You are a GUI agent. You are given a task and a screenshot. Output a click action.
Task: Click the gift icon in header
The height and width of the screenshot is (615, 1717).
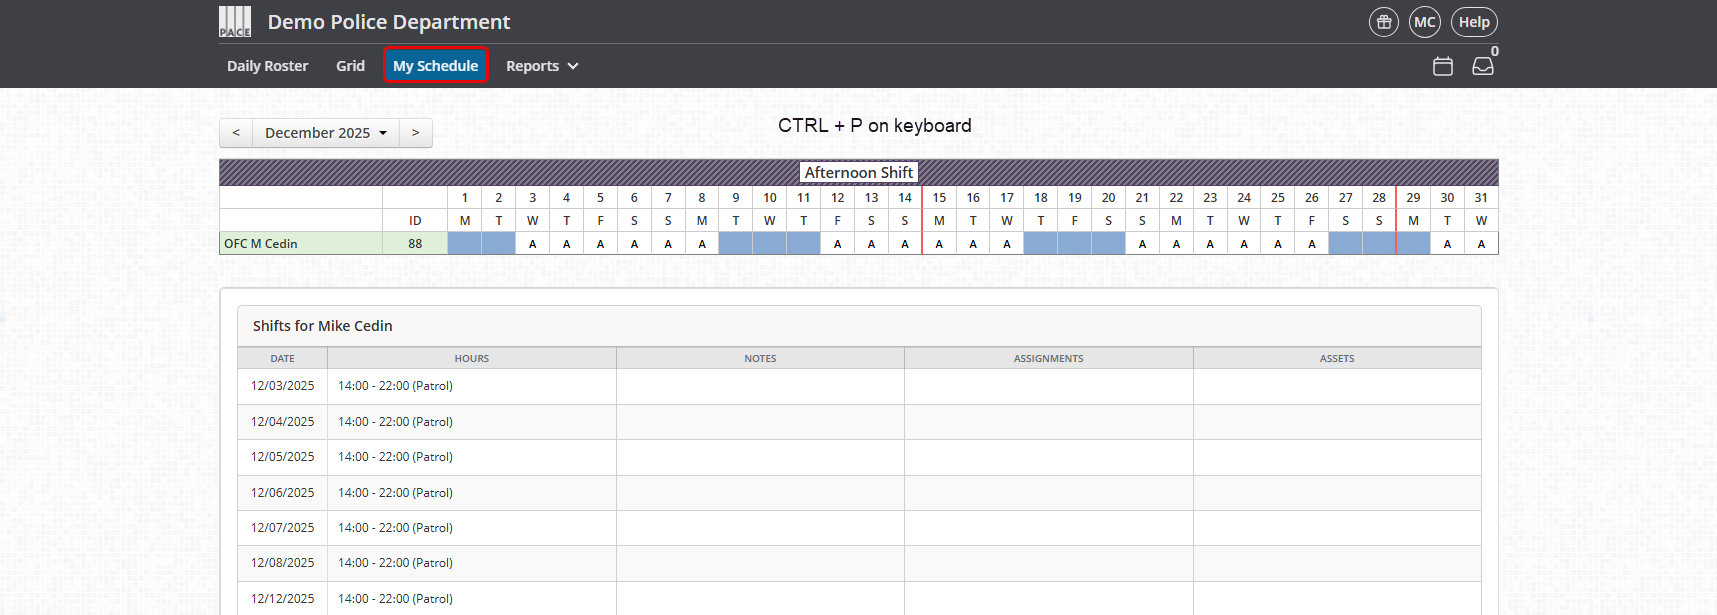1384,22
